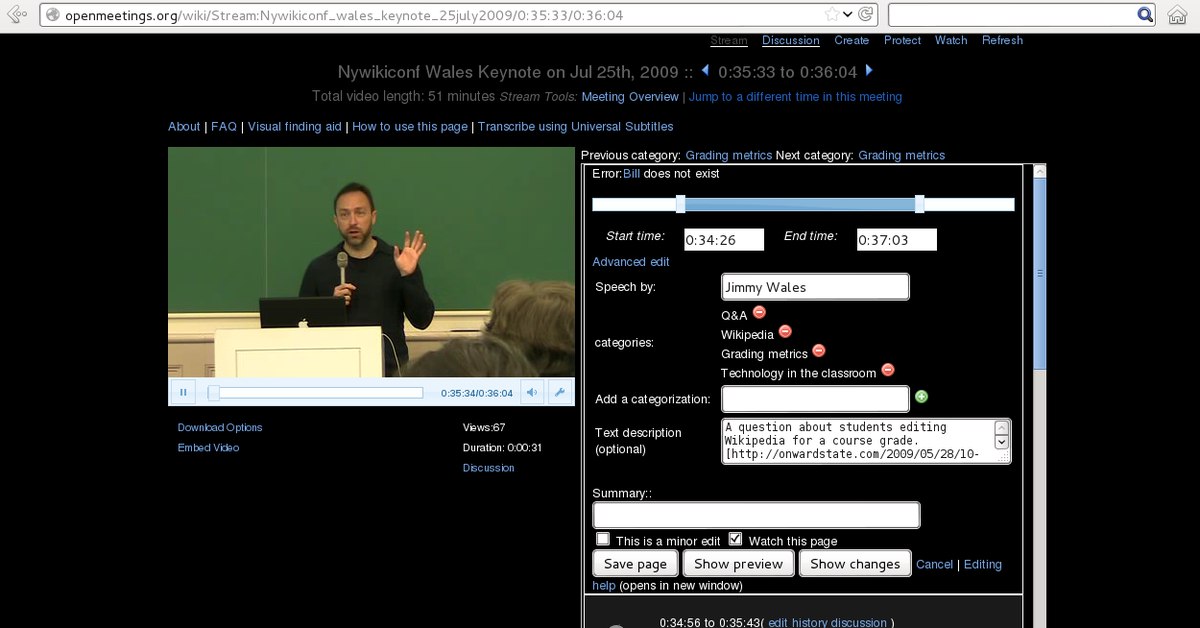This screenshot has height=628, width=1200.
Task: Pause the video with the pause button
Action: (183, 393)
